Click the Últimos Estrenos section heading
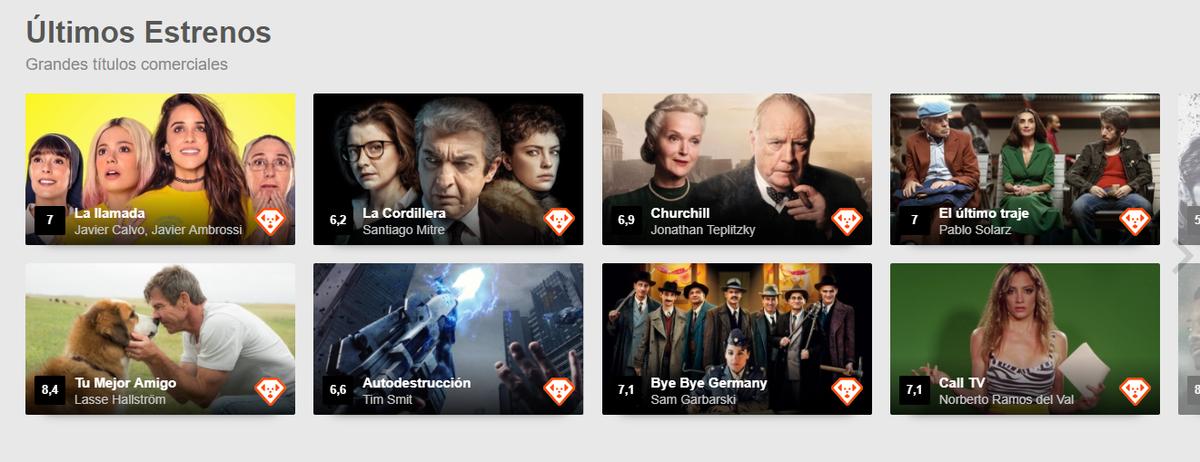The image size is (1200, 462). [x=148, y=31]
